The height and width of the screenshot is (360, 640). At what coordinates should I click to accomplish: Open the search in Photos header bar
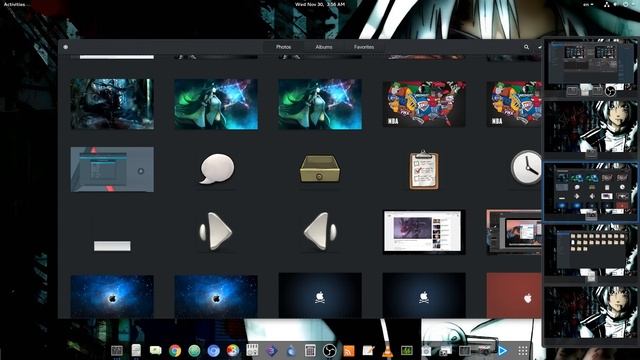527,47
